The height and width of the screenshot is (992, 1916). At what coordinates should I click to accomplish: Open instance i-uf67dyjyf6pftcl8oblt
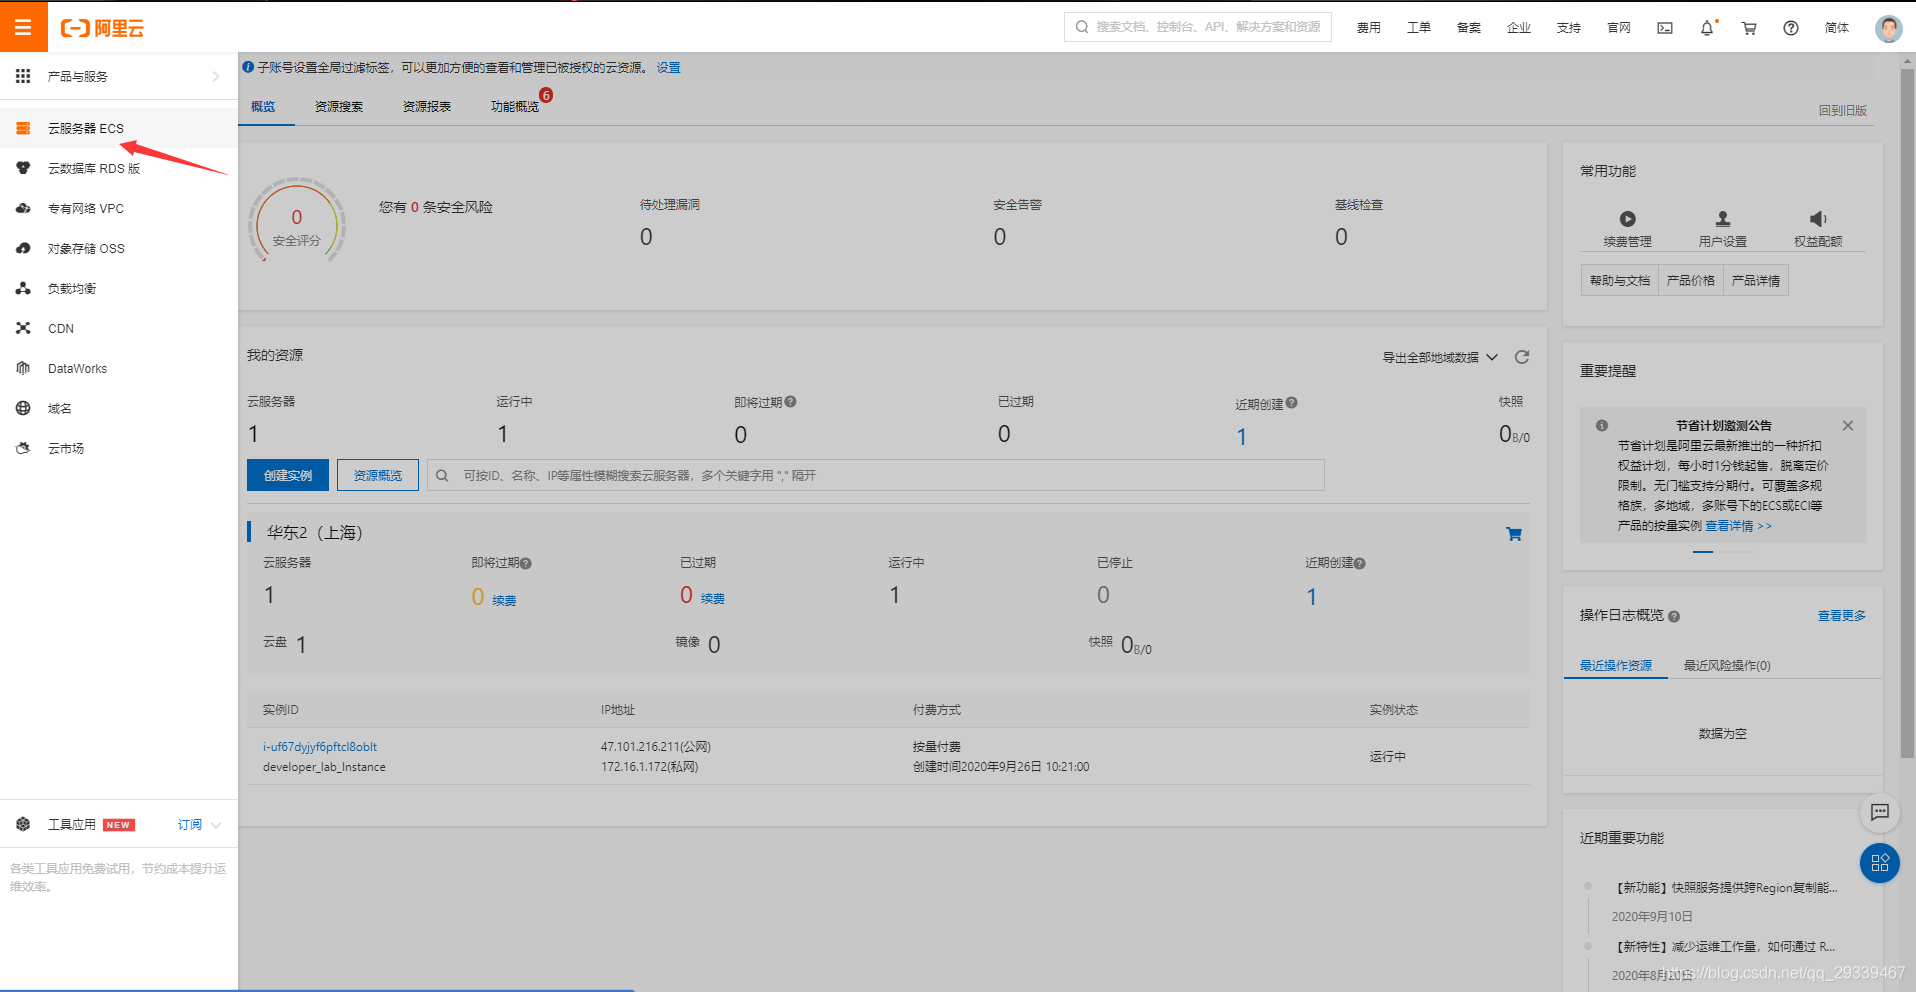pyautogui.click(x=320, y=747)
